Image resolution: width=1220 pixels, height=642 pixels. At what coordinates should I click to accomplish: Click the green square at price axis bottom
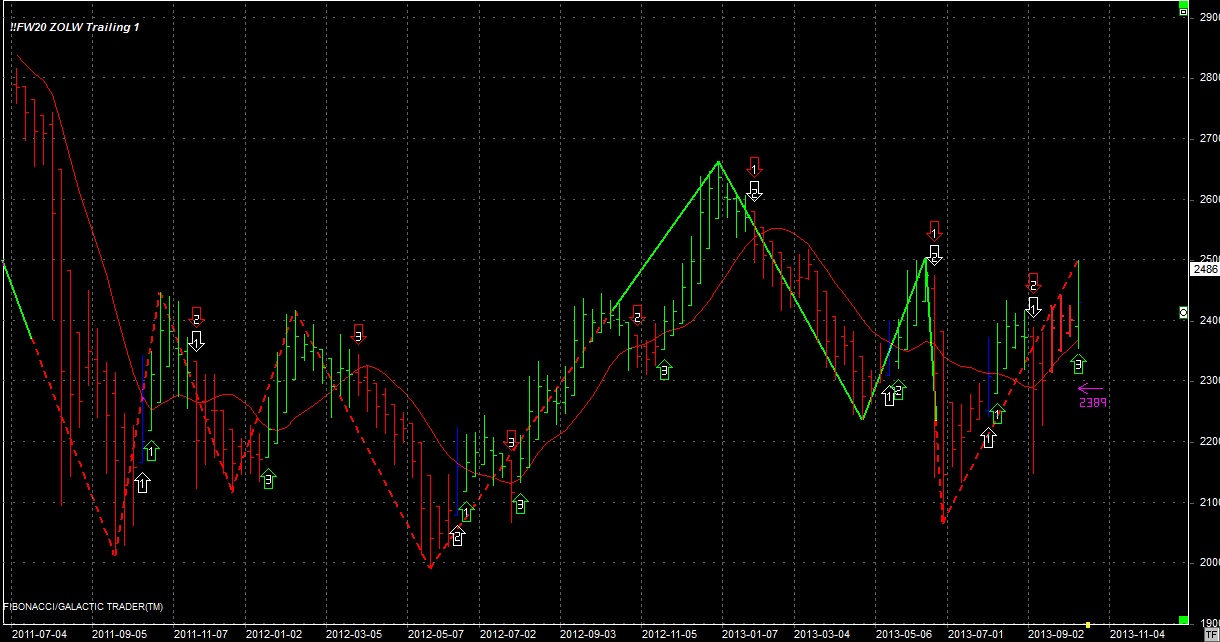pos(1183,622)
